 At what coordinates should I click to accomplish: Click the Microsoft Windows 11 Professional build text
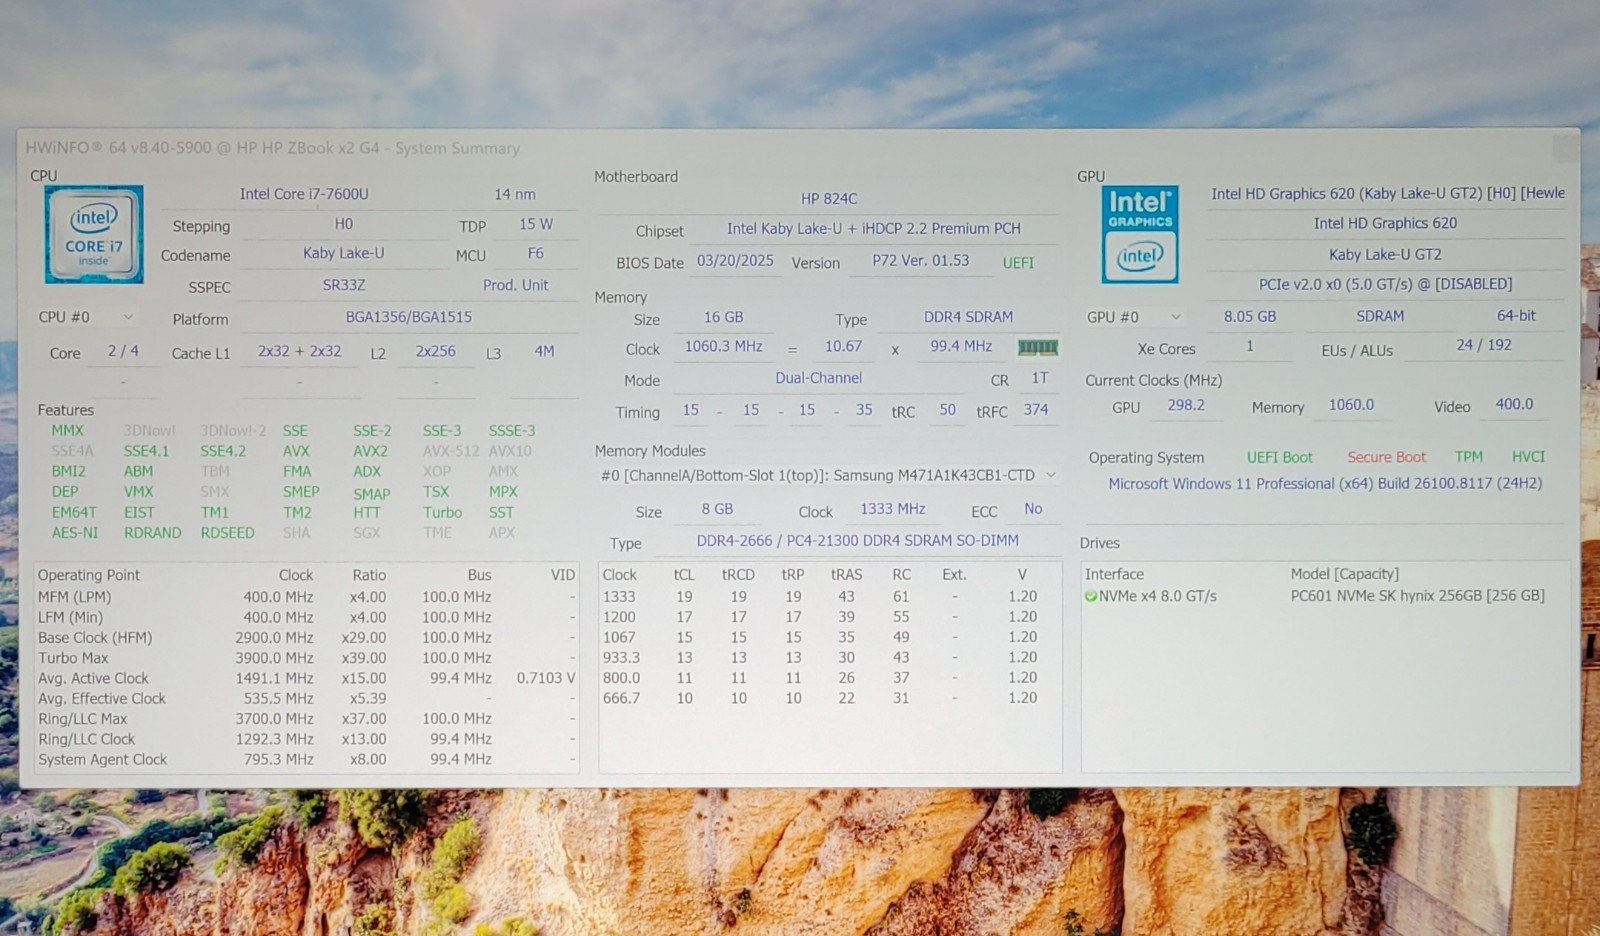(x=1325, y=484)
